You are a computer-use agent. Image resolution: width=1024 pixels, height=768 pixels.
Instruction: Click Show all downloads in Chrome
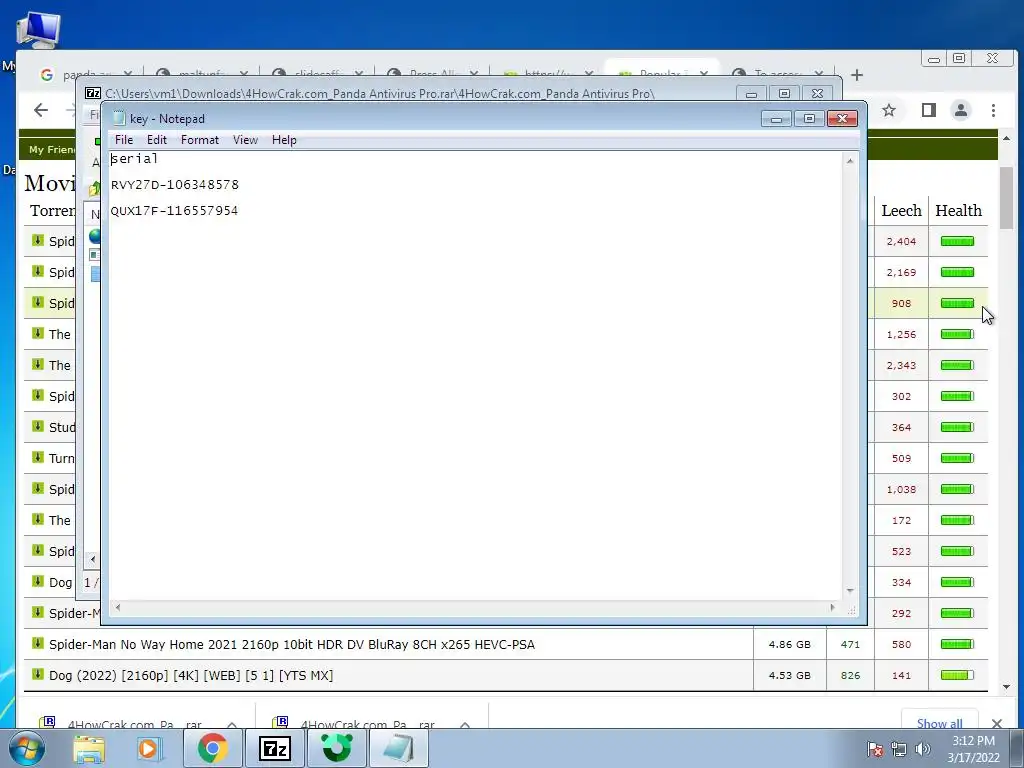point(939,723)
